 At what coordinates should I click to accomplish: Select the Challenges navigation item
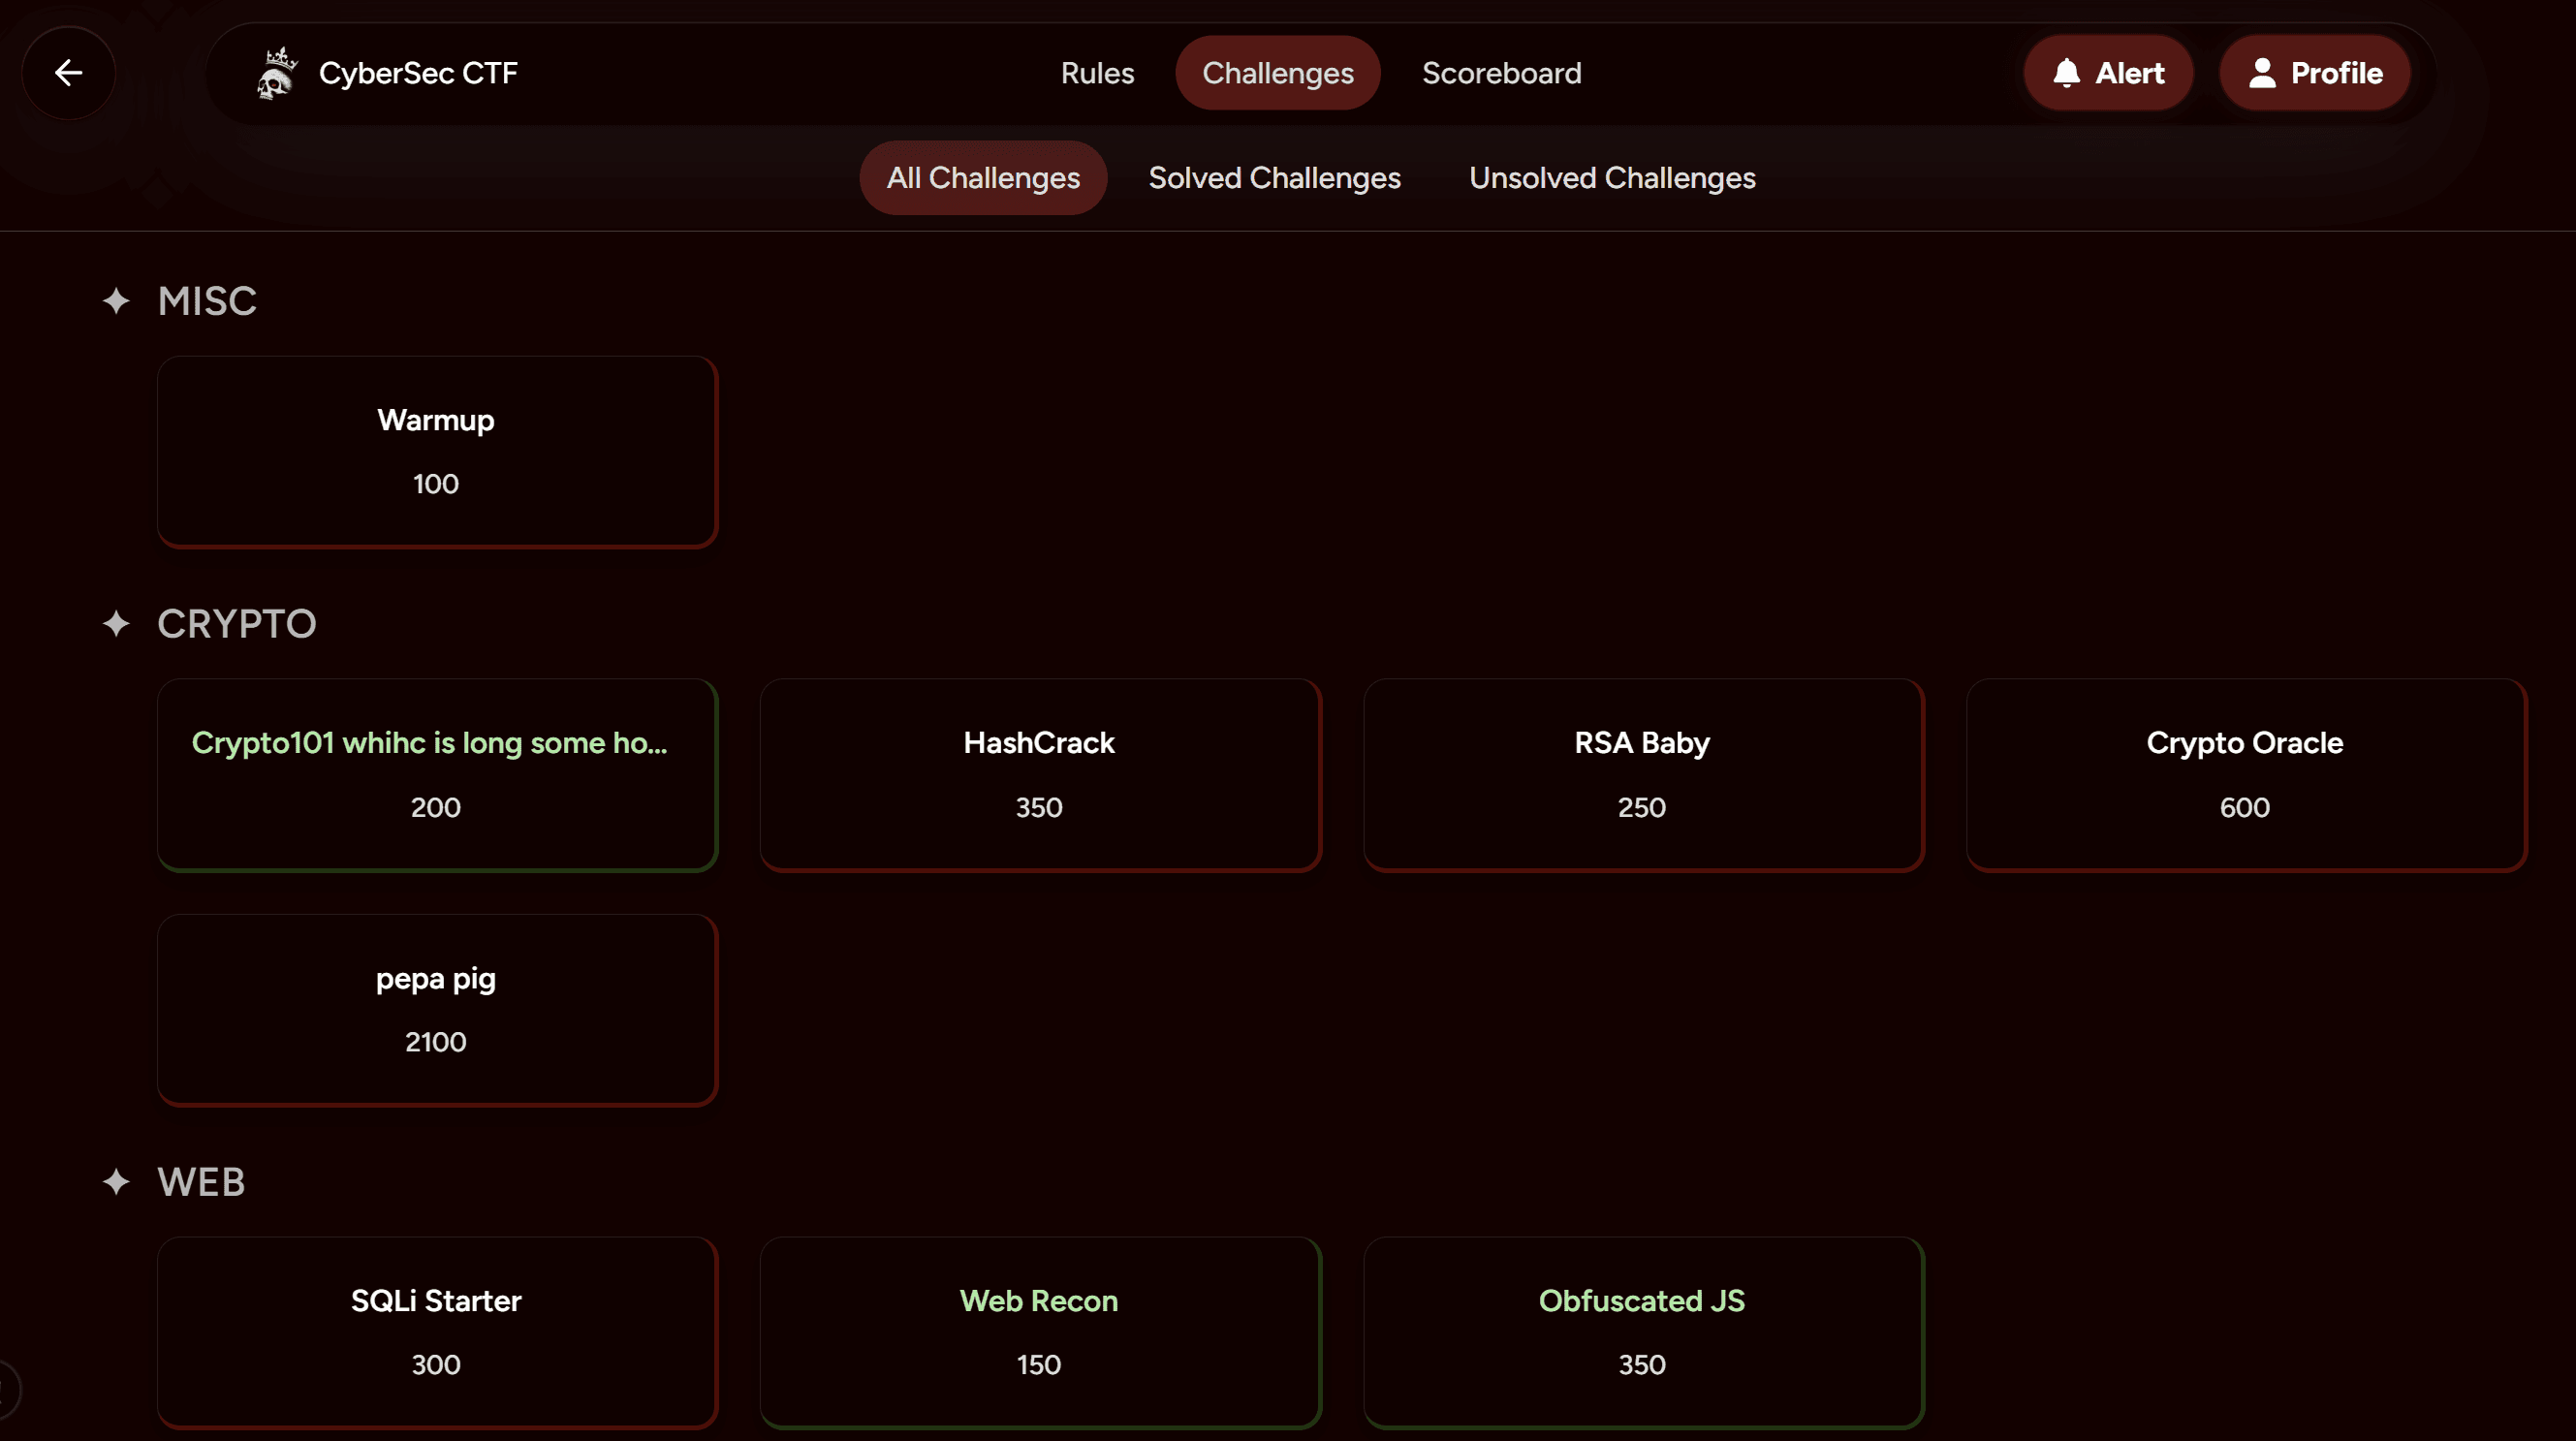coord(1277,72)
